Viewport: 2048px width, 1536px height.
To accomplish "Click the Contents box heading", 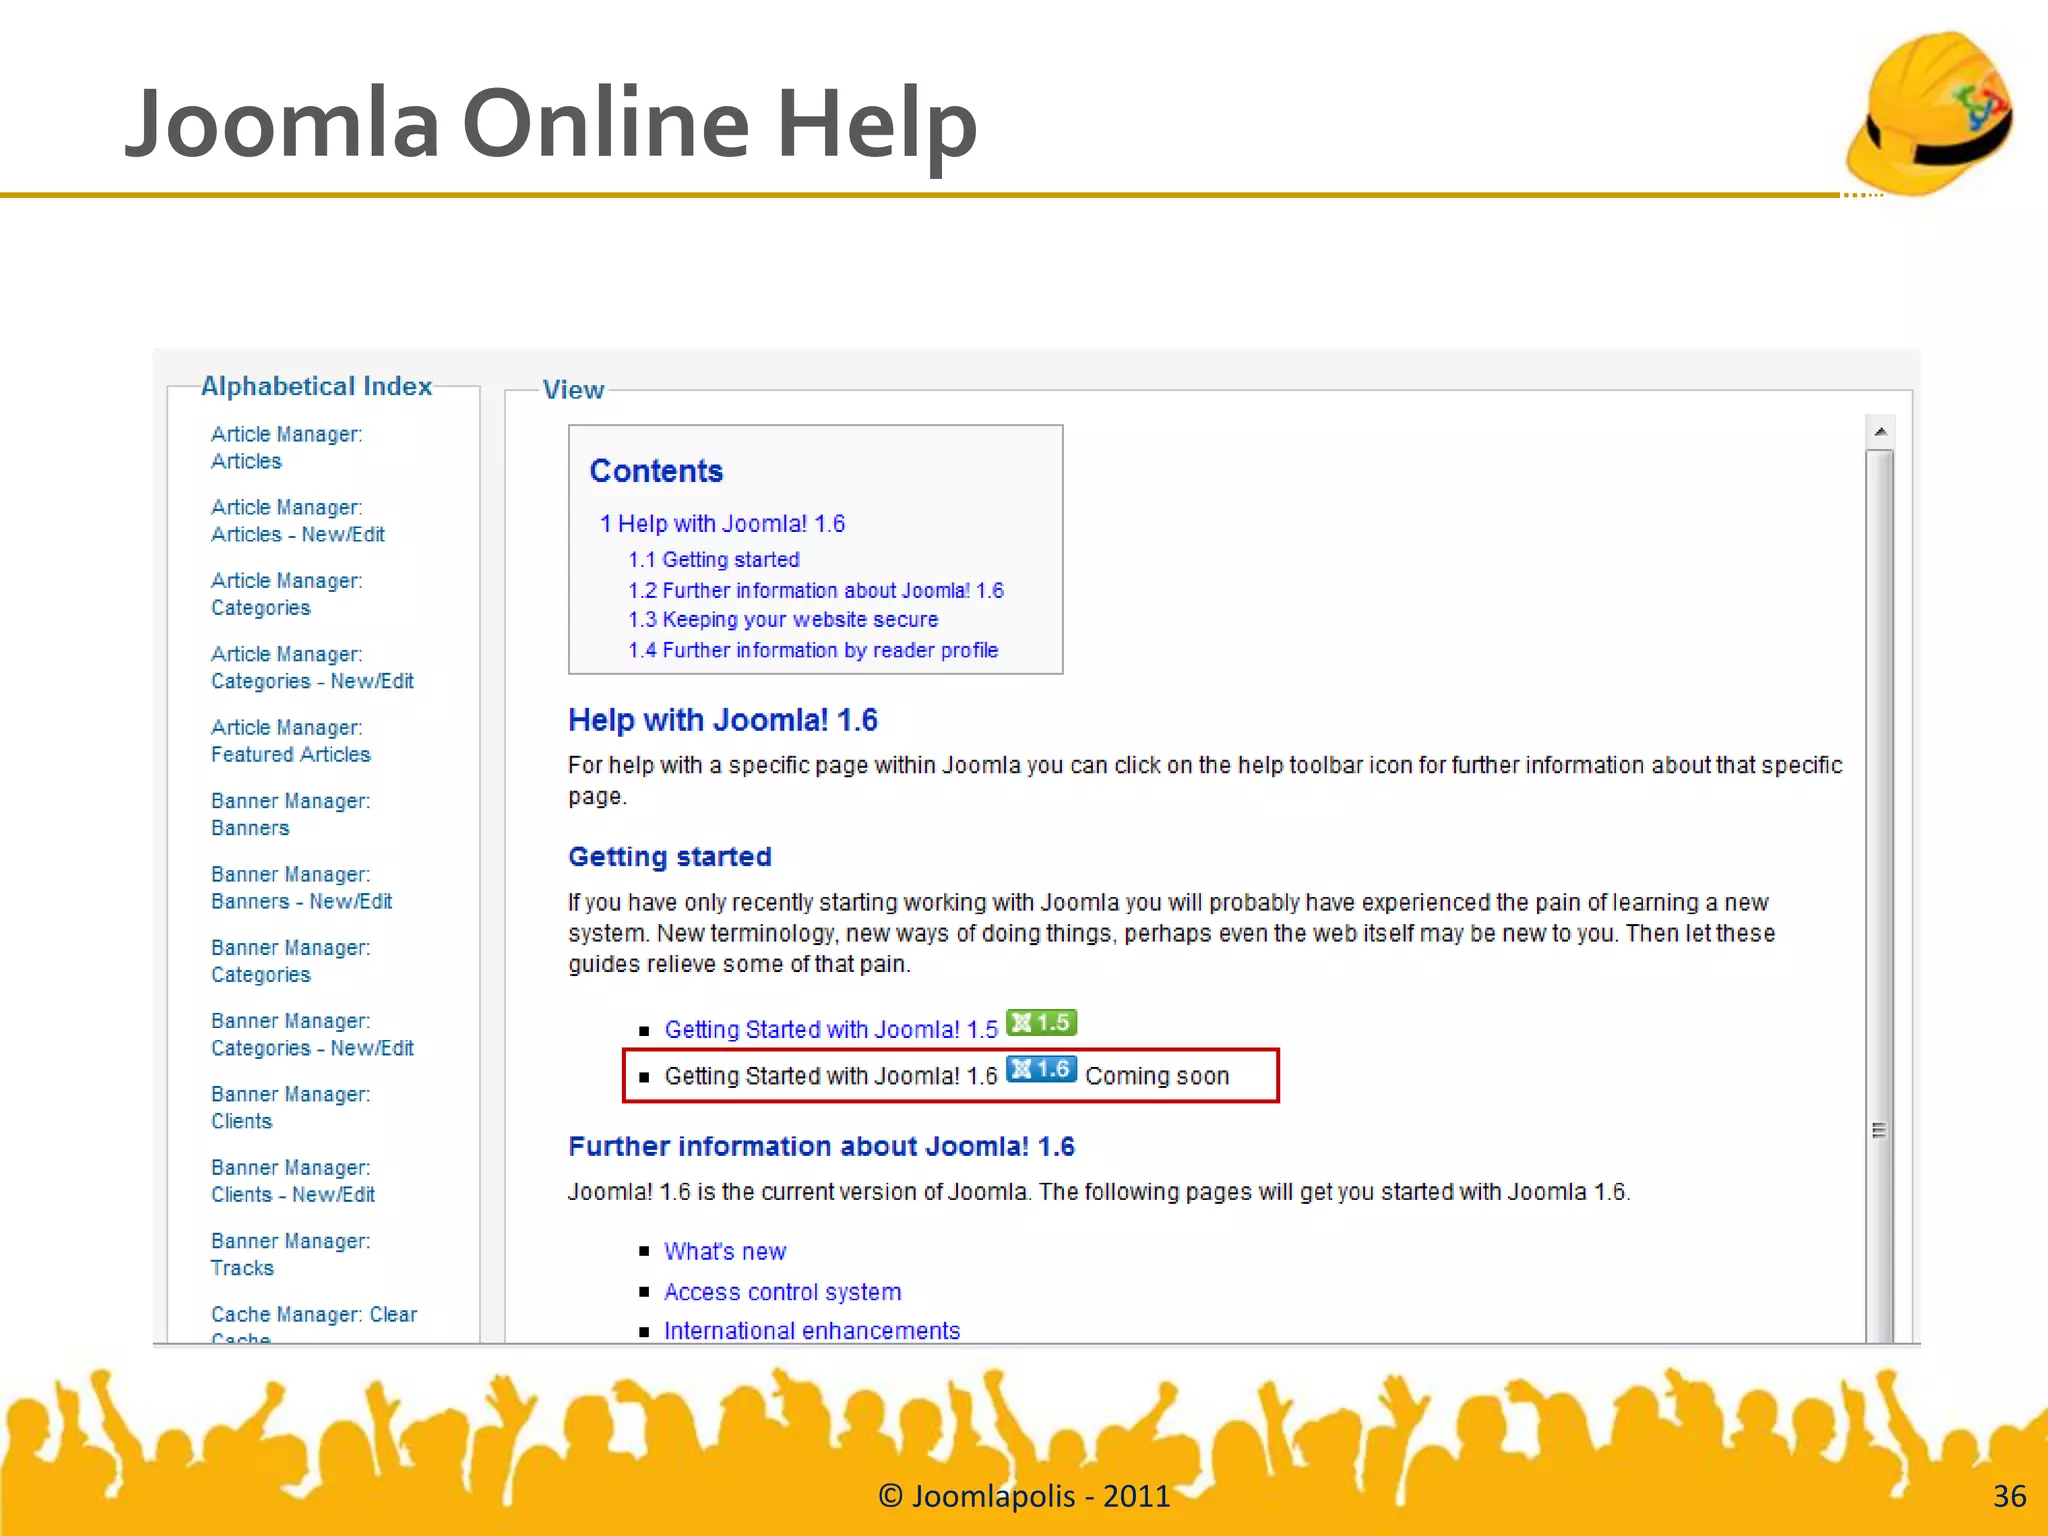I will click(656, 471).
